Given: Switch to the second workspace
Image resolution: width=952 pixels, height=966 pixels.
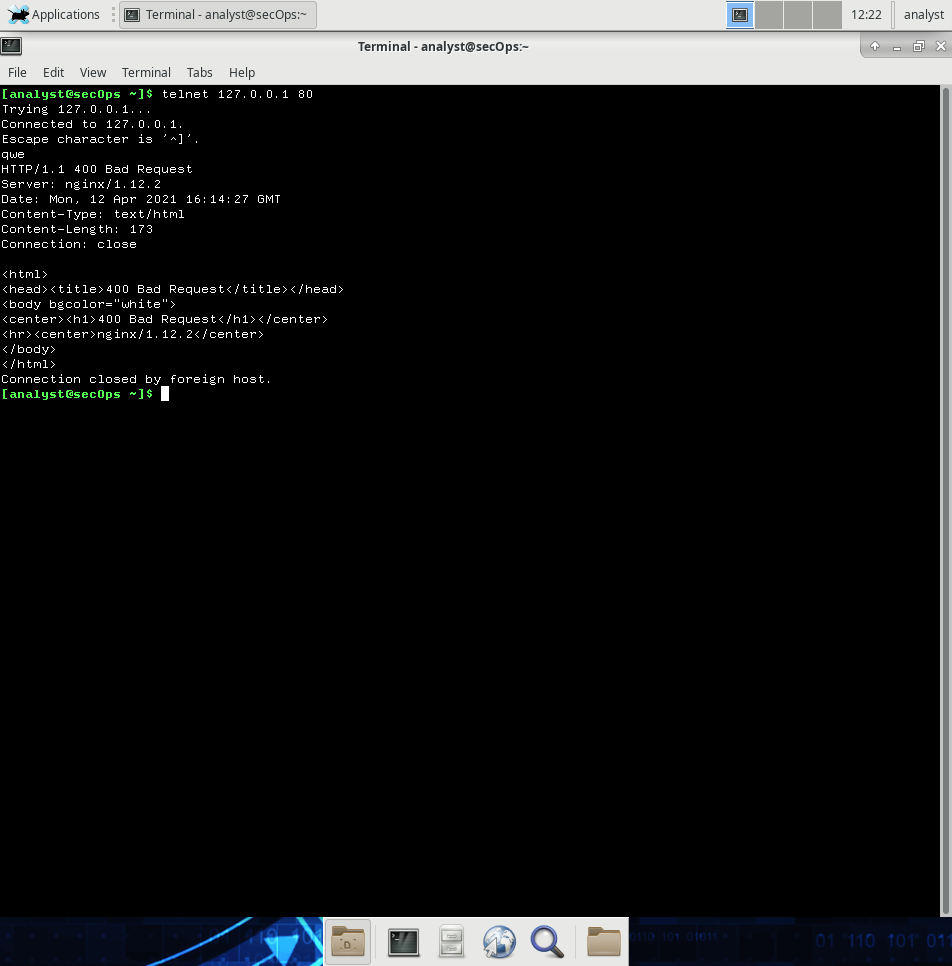Looking at the screenshot, I should pyautogui.click(x=769, y=15).
